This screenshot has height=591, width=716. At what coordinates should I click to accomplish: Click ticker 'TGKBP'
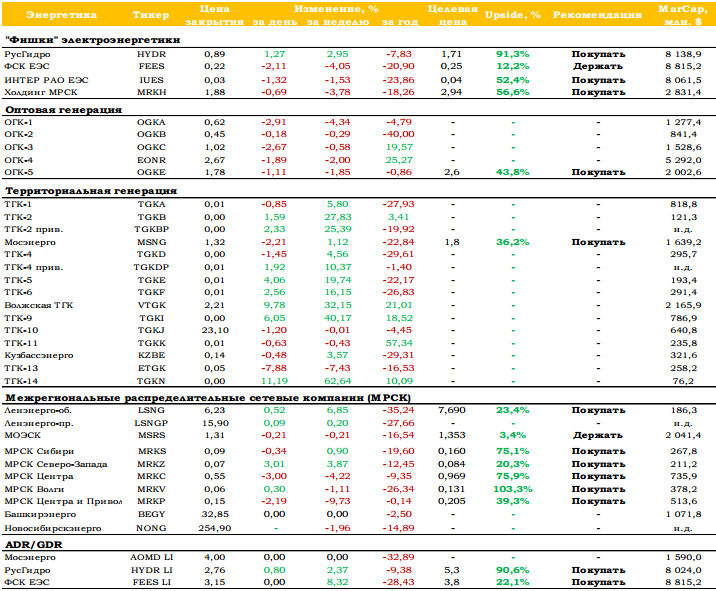(151, 229)
